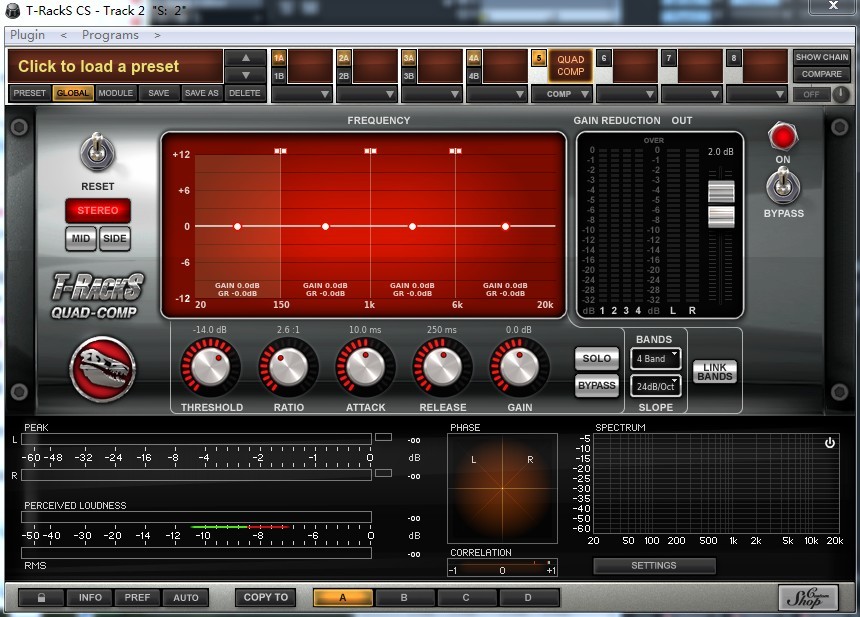This screenshot has height=617, width=860.
Task: Click the T-Rex skull logo emblem
Action: 103,369
